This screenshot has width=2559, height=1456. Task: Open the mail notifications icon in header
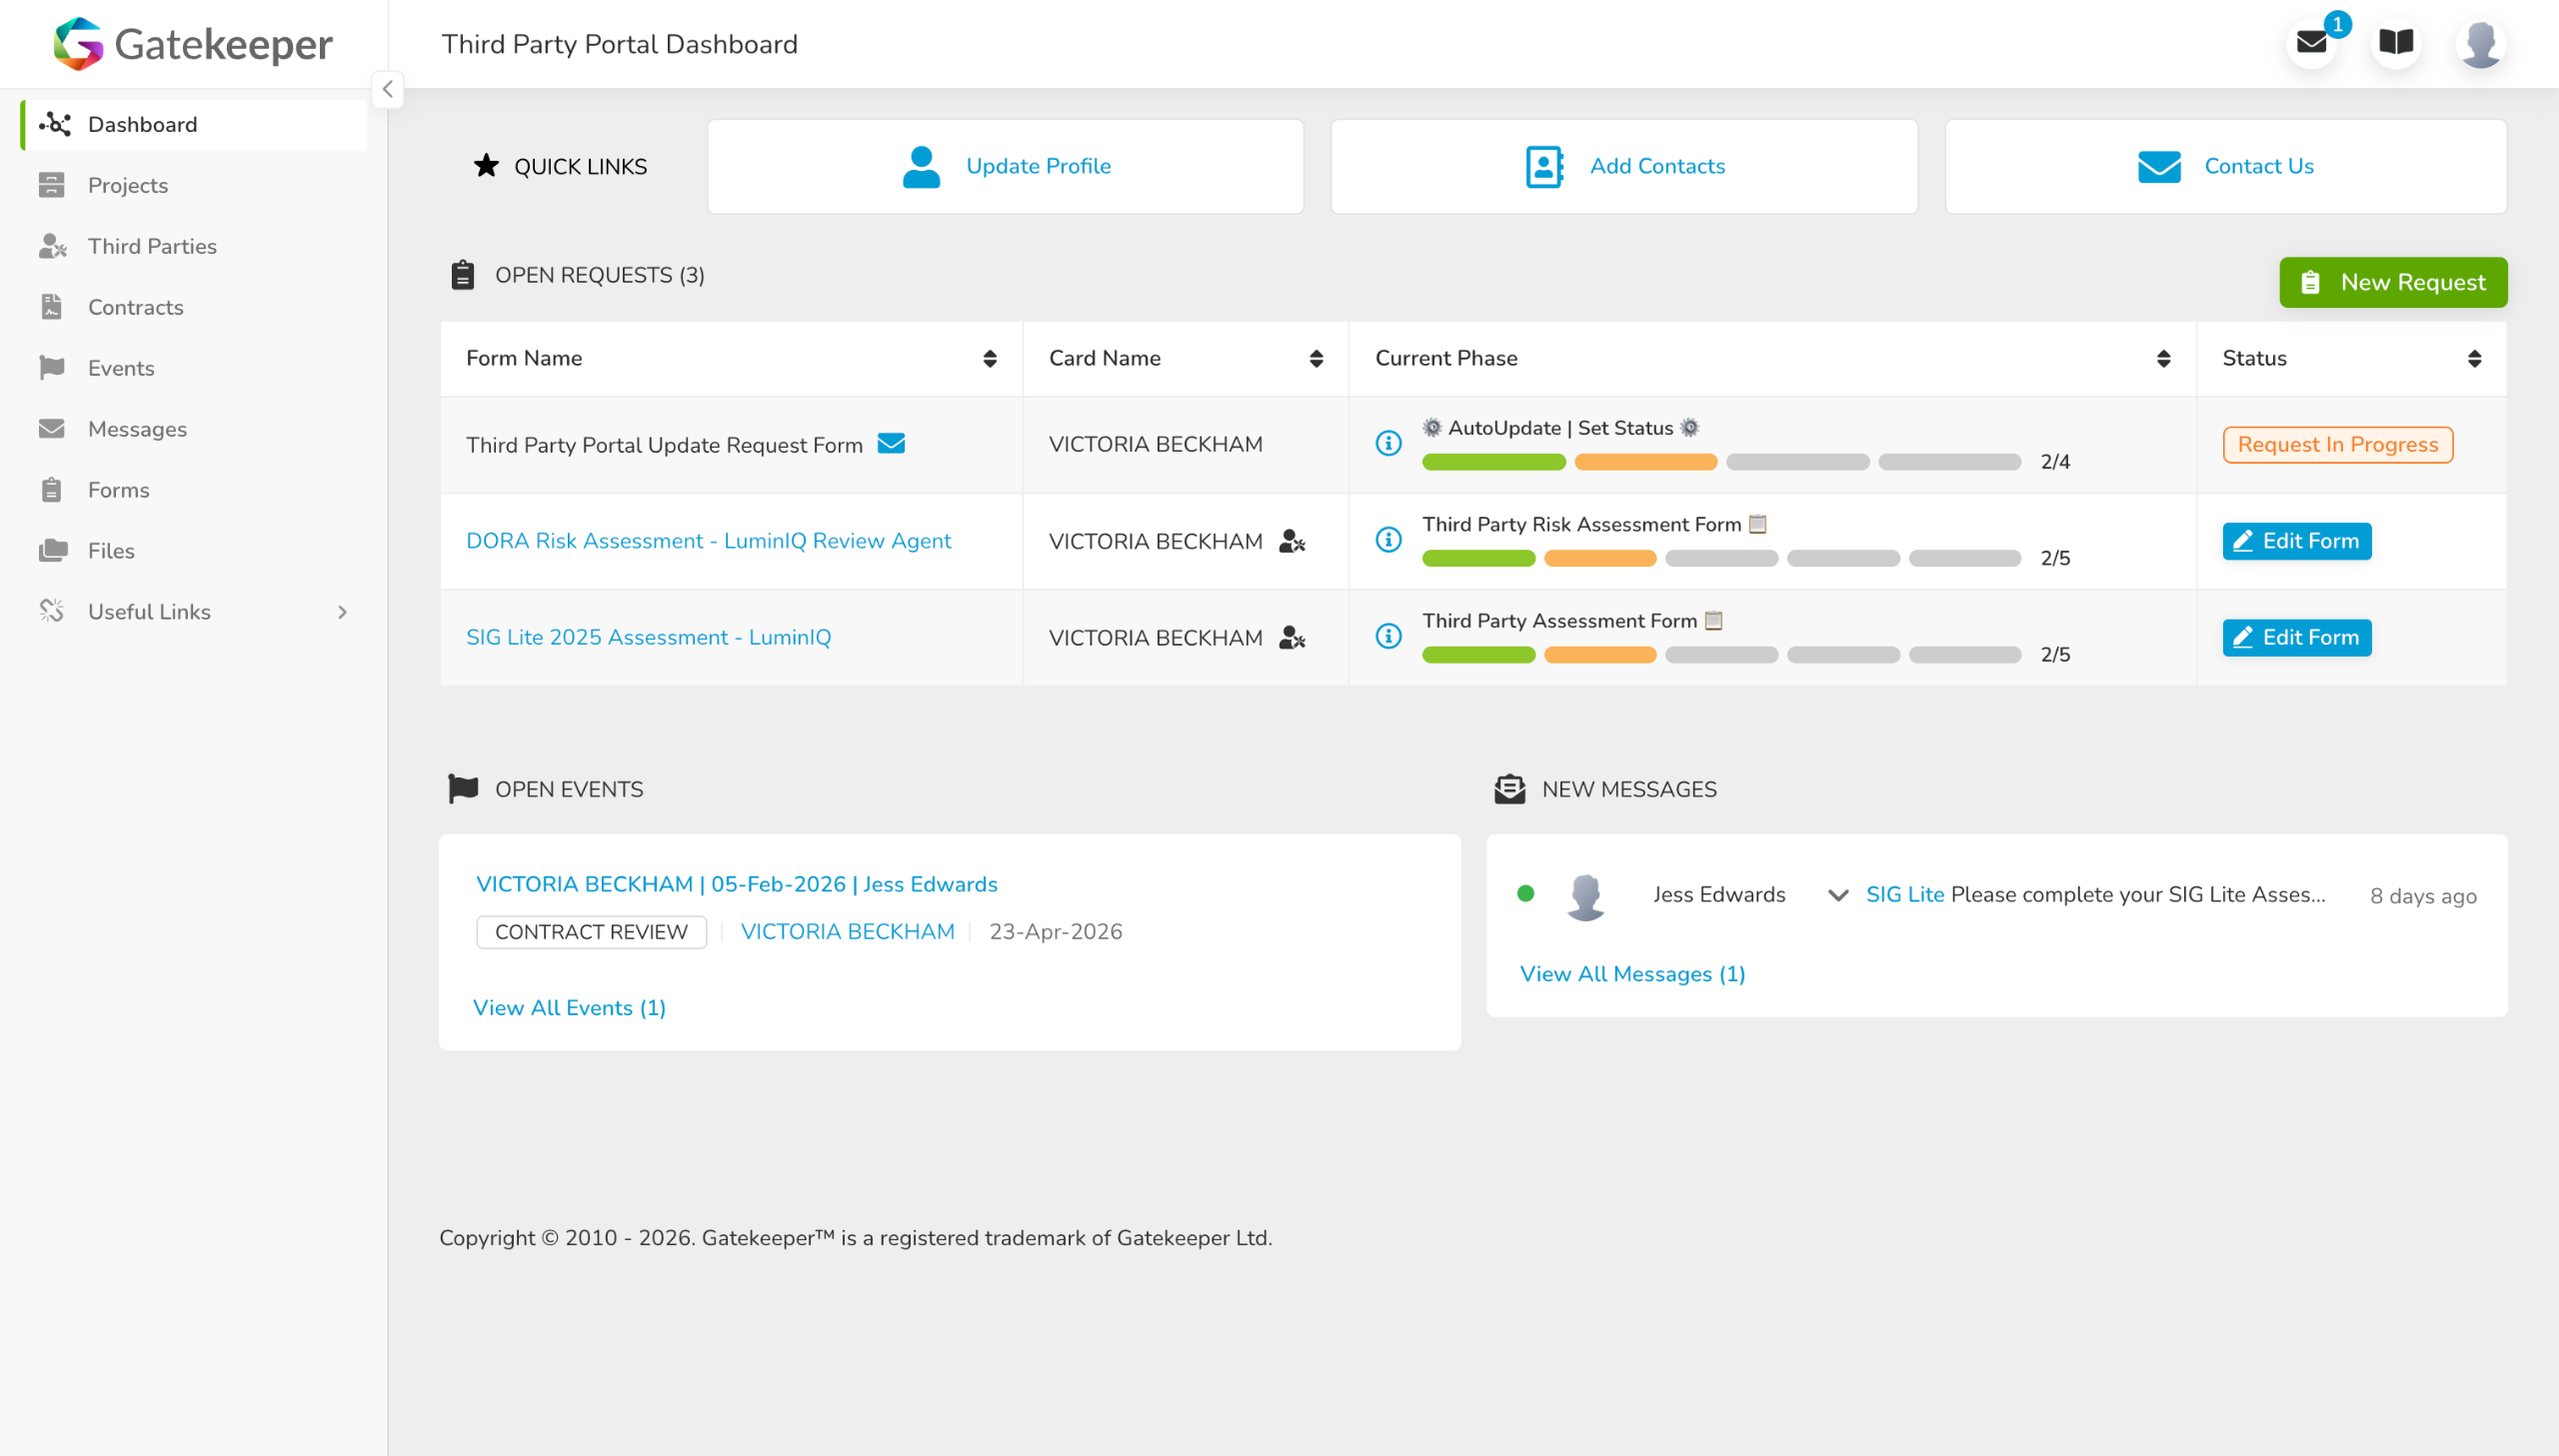(2311, 43)
